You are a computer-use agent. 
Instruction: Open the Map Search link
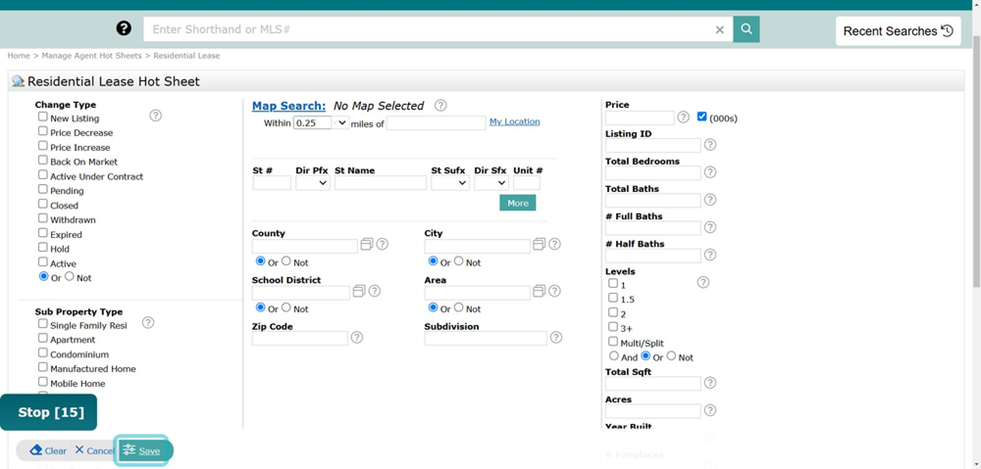coord(288,106)
